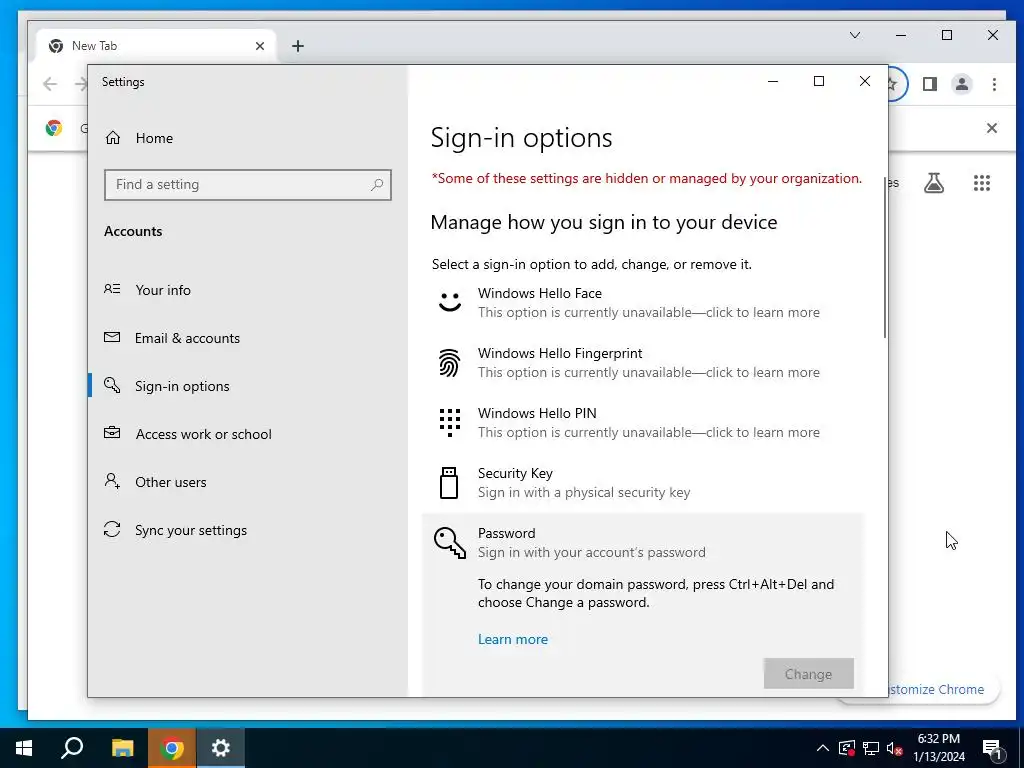
Task: Open Windows Start menu
Action: [x=24, y=748]
